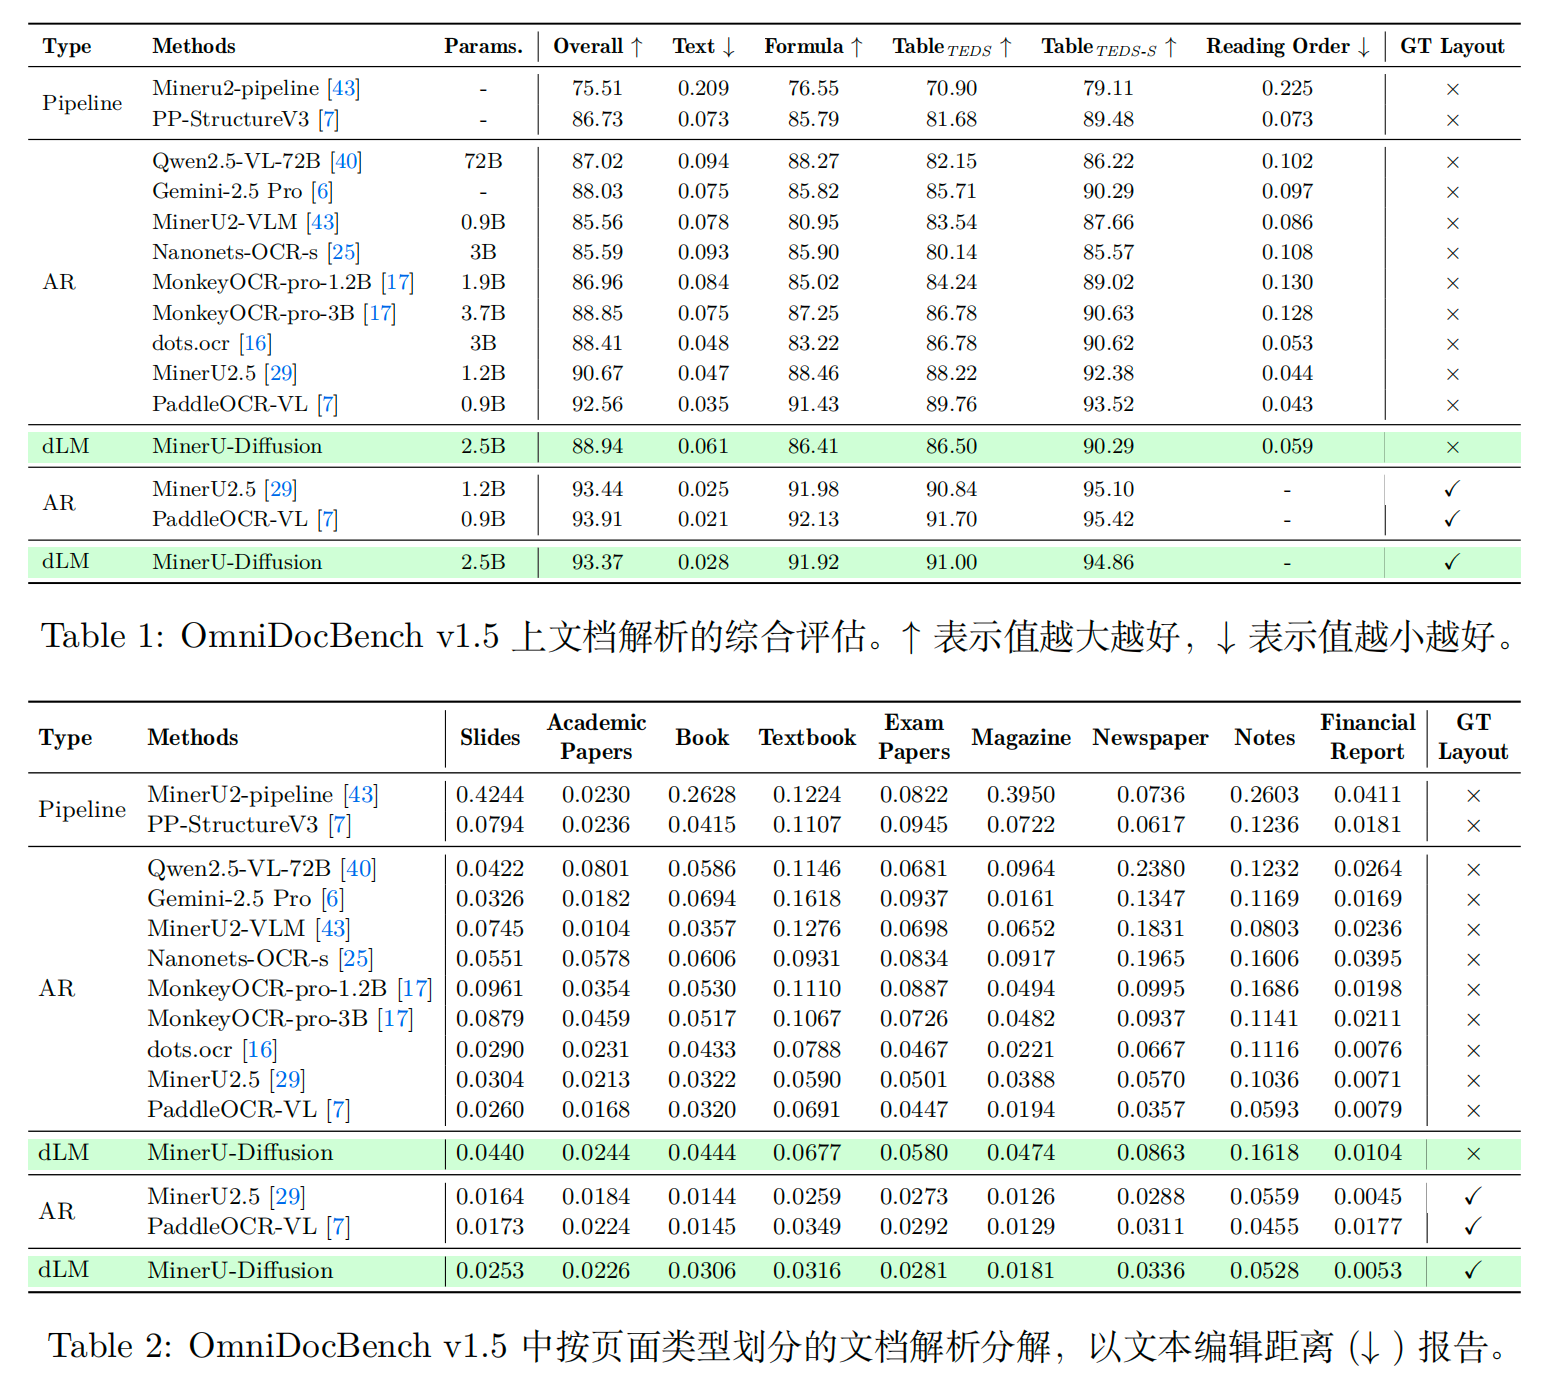
Task: Open citation [7] beside PP-StructureV3 in Table 1
Action: point(329,119)
